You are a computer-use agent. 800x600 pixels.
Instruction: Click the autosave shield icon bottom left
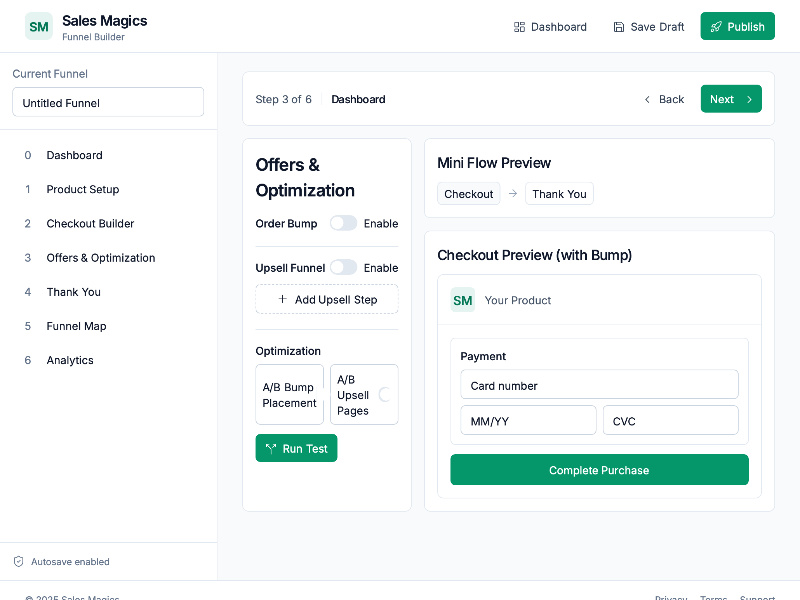(x=19, y=562)
